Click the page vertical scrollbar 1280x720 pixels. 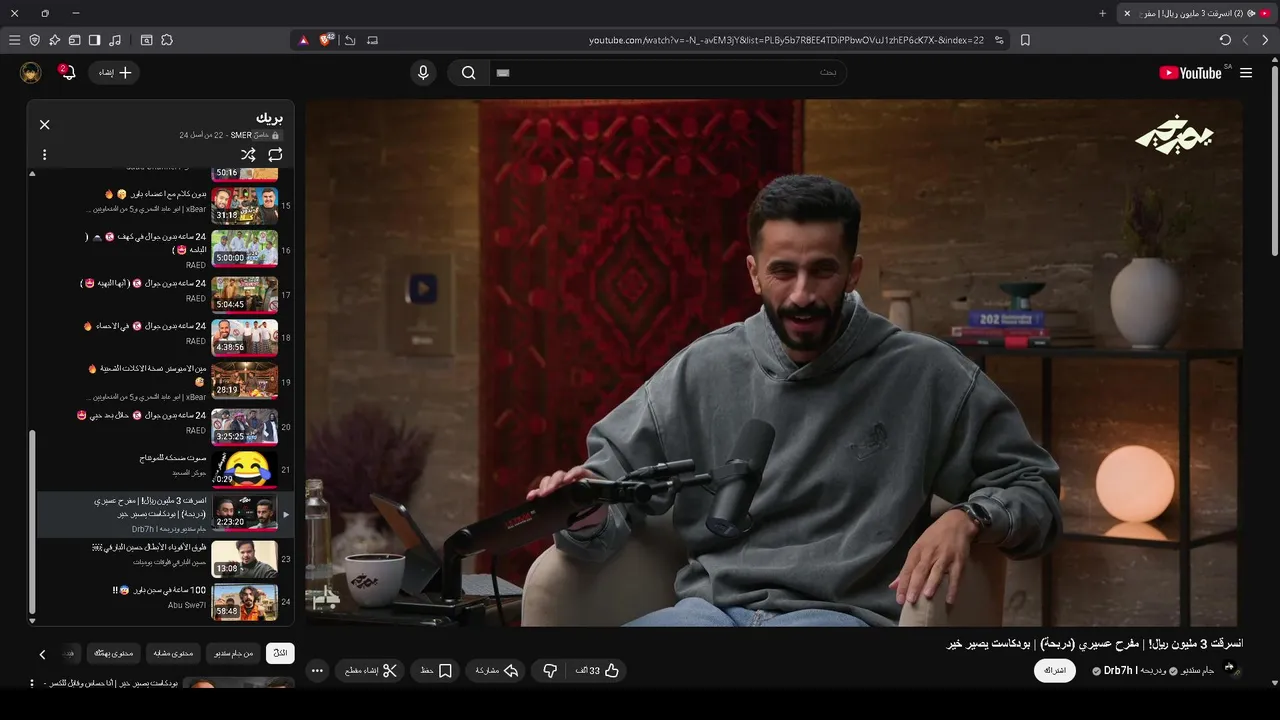[x=1274, y=160]
